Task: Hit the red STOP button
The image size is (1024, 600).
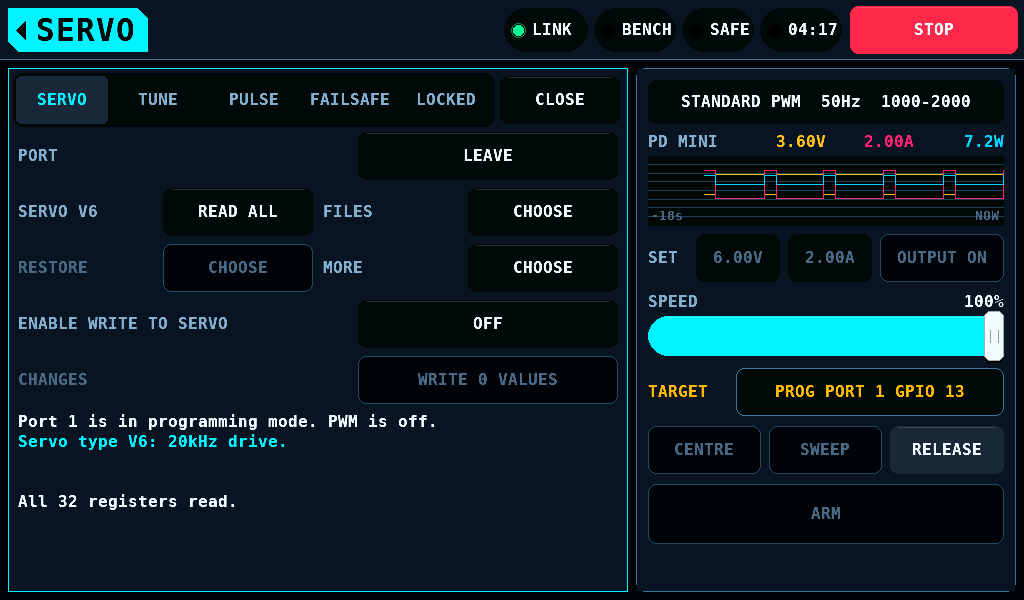Action: (933, 30)
